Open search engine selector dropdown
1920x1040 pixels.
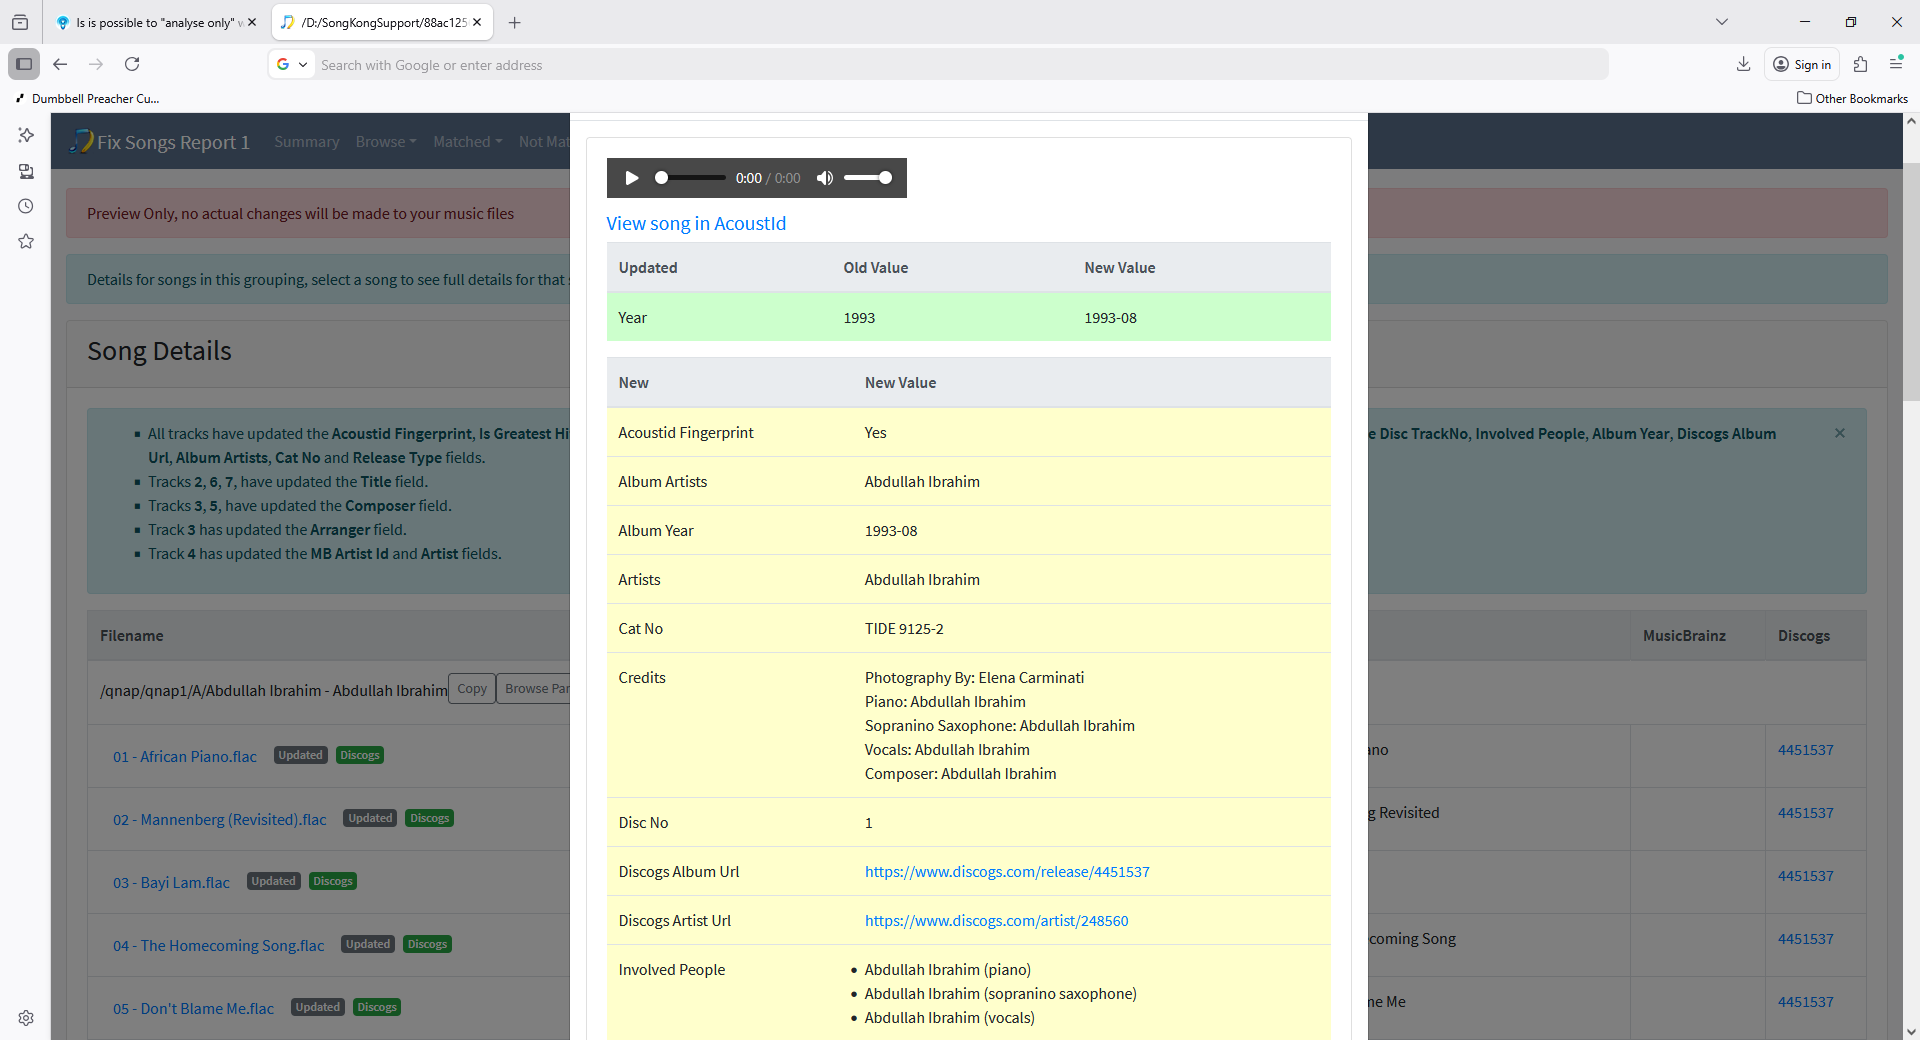pyautogui.click(x=292, y=64)
